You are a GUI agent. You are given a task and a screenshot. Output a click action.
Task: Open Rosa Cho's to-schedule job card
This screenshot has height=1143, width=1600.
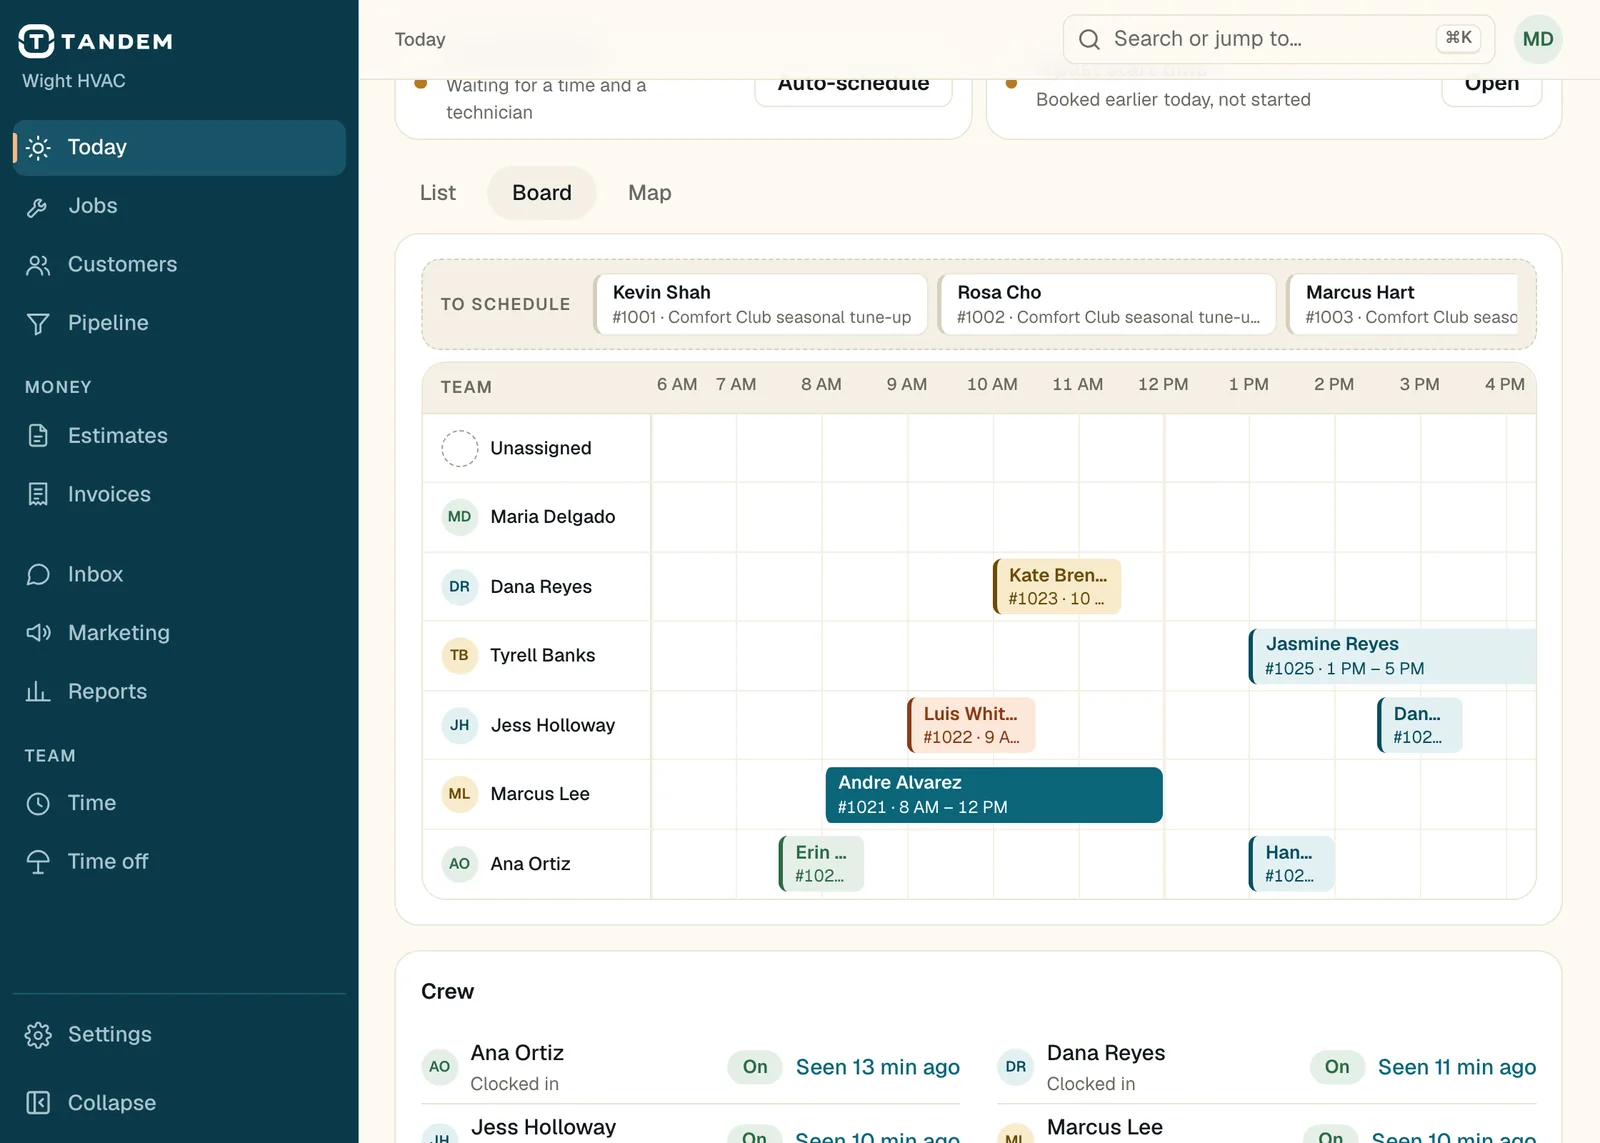1108,304
